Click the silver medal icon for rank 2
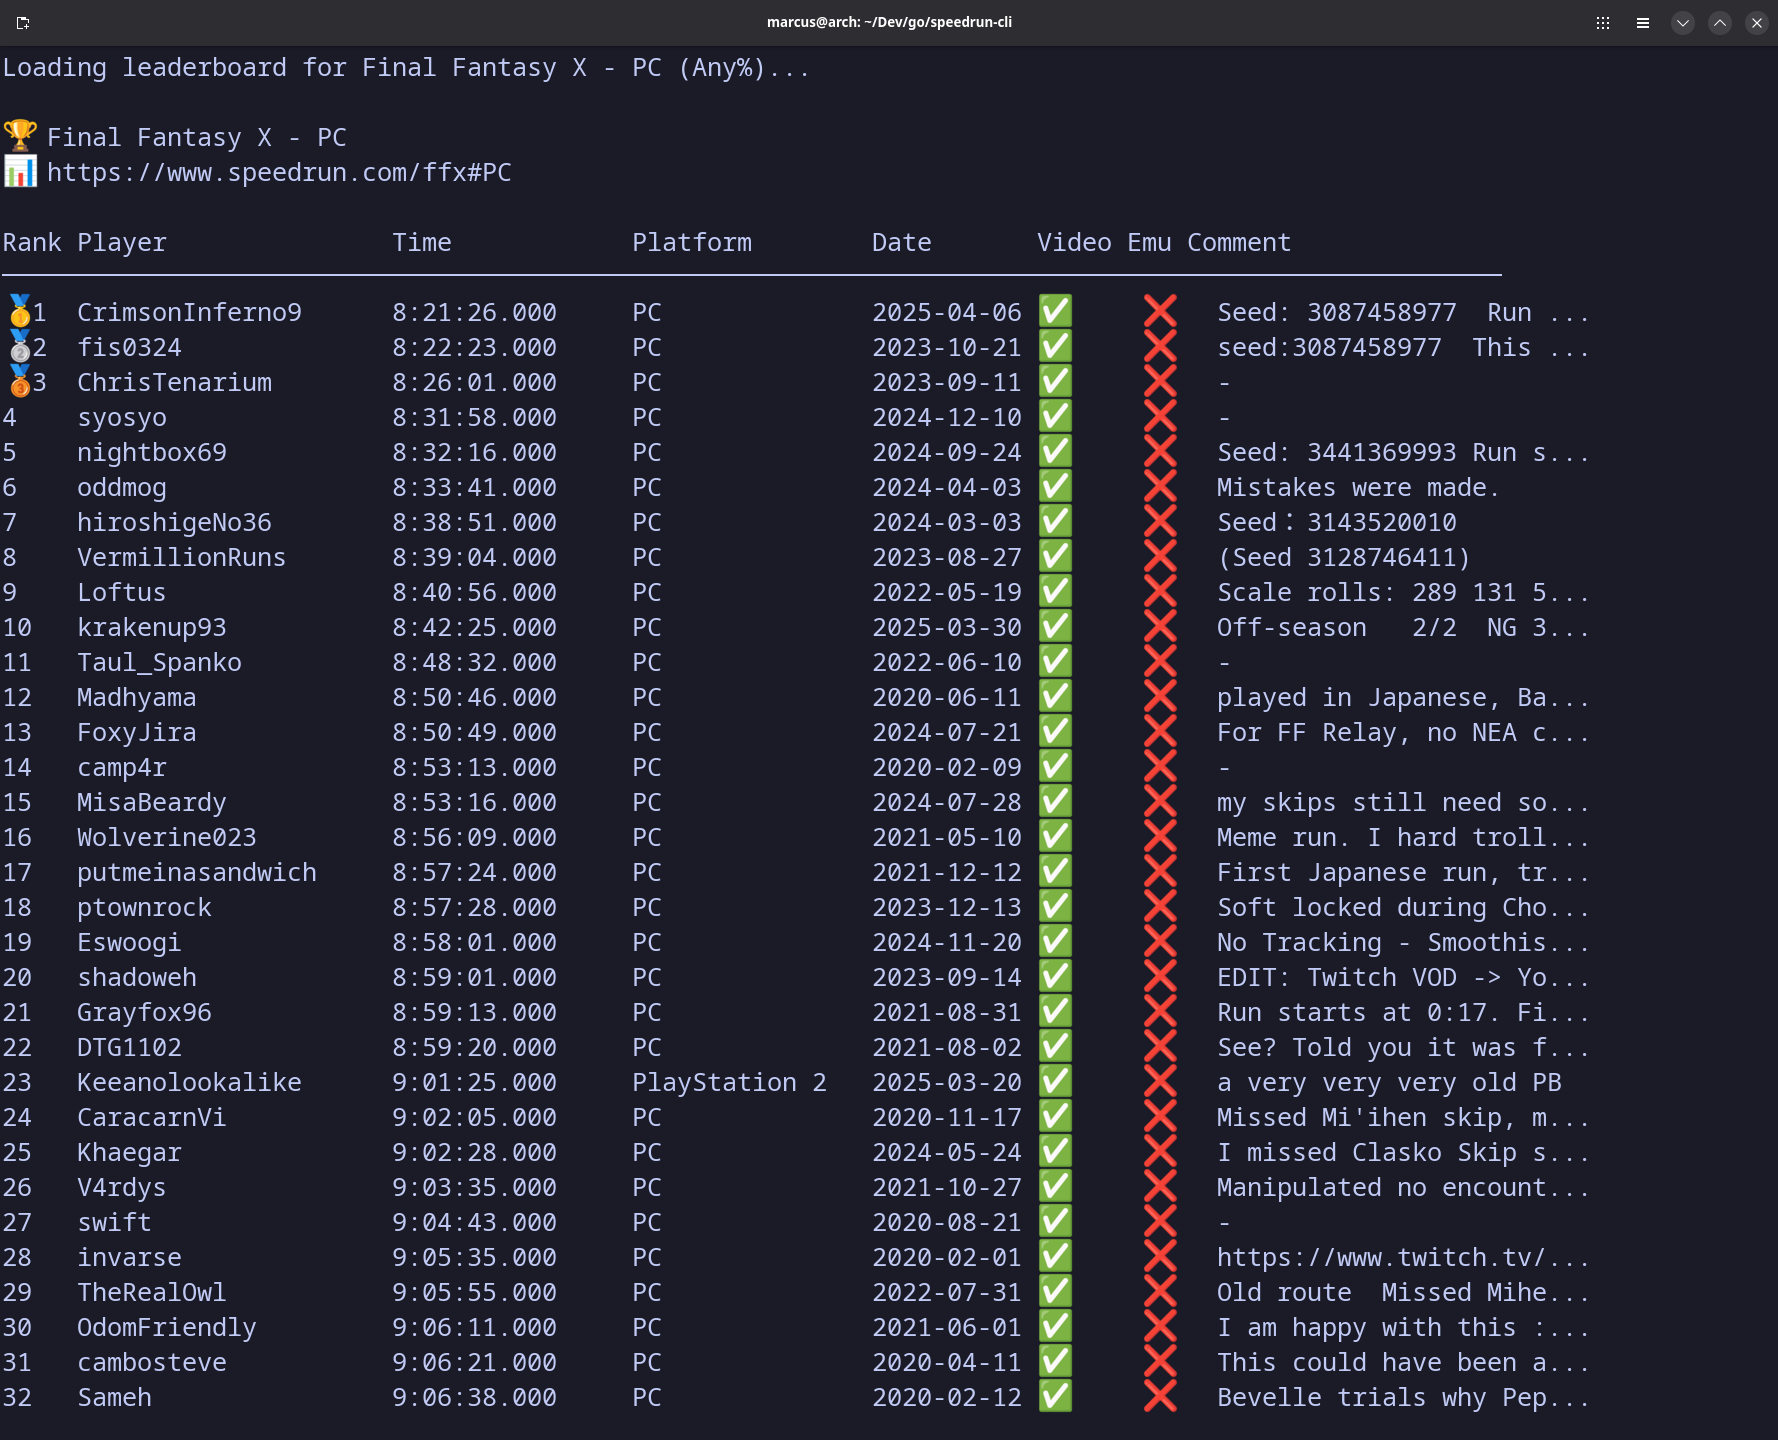The width and height of the screenshot is (1778, 1440). (x=20, y=346)
